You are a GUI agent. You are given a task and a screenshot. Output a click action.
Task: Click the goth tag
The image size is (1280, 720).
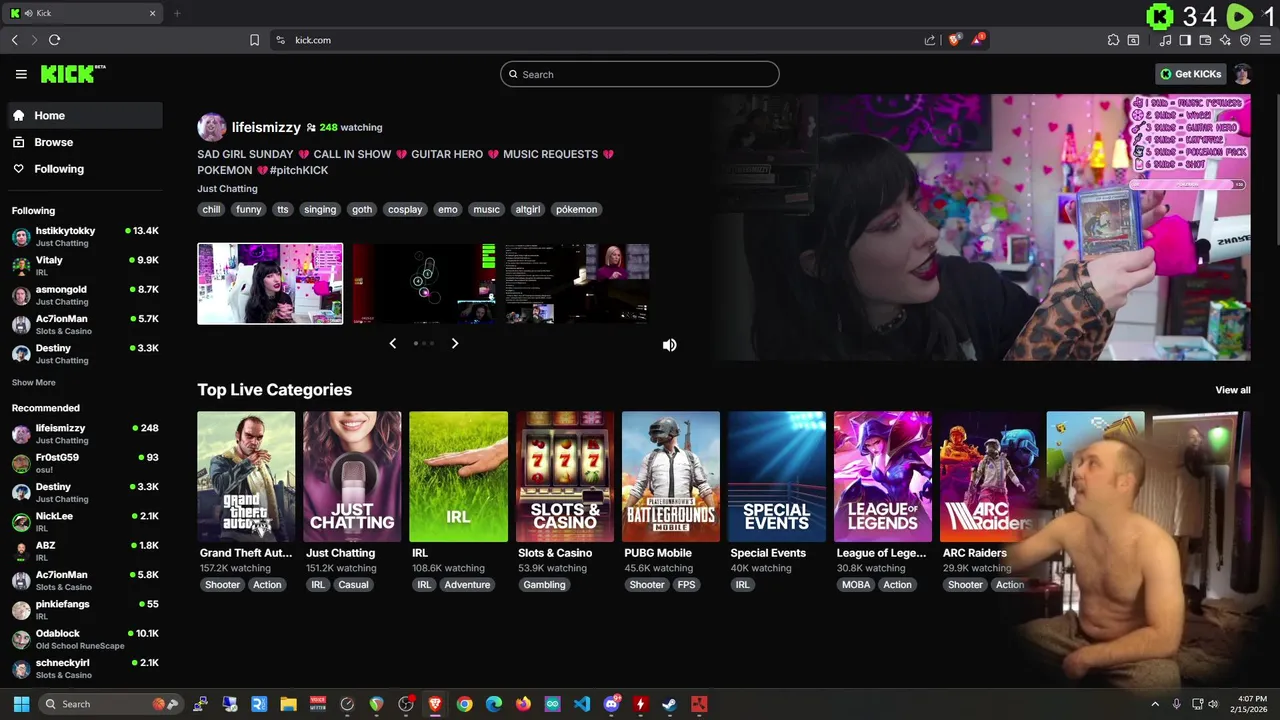pos(362,209)
